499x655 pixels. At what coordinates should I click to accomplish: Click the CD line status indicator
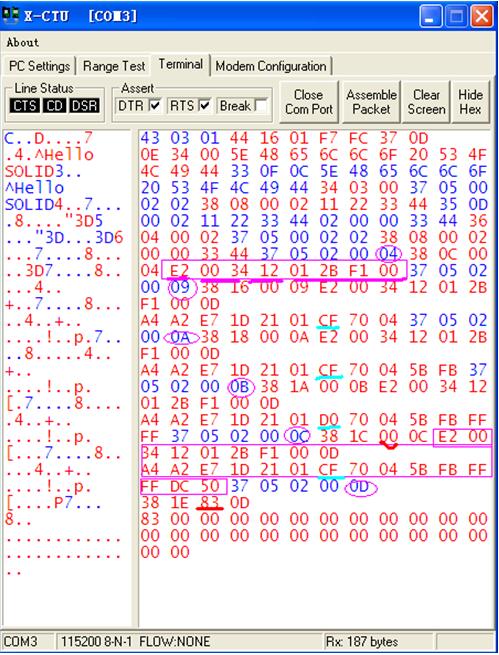click(55, 106)
